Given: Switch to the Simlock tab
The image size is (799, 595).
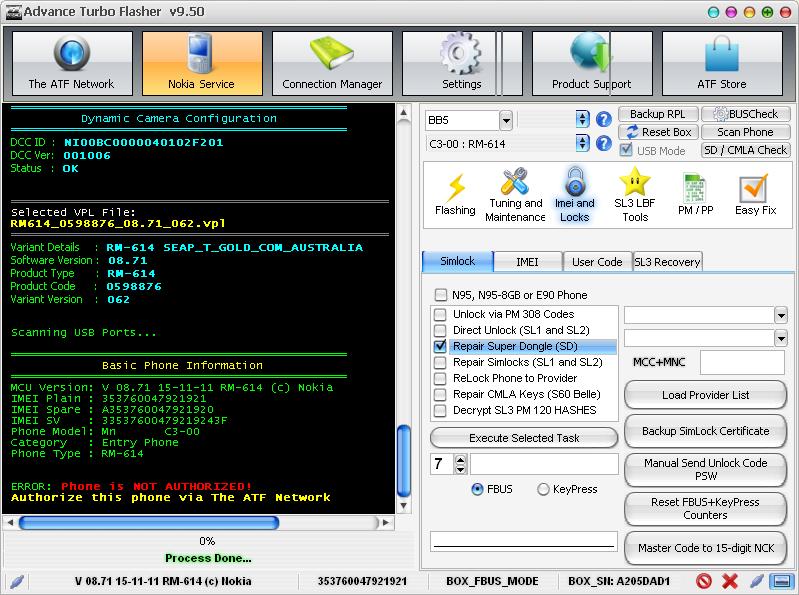Looking at the screenshot, I should 457,261.
